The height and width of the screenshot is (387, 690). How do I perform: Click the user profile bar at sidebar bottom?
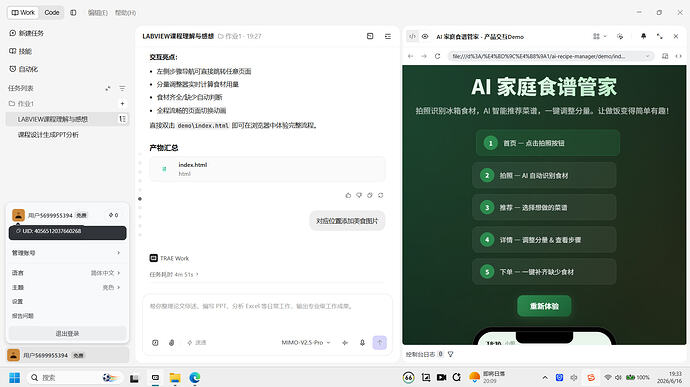click(67, 355)
